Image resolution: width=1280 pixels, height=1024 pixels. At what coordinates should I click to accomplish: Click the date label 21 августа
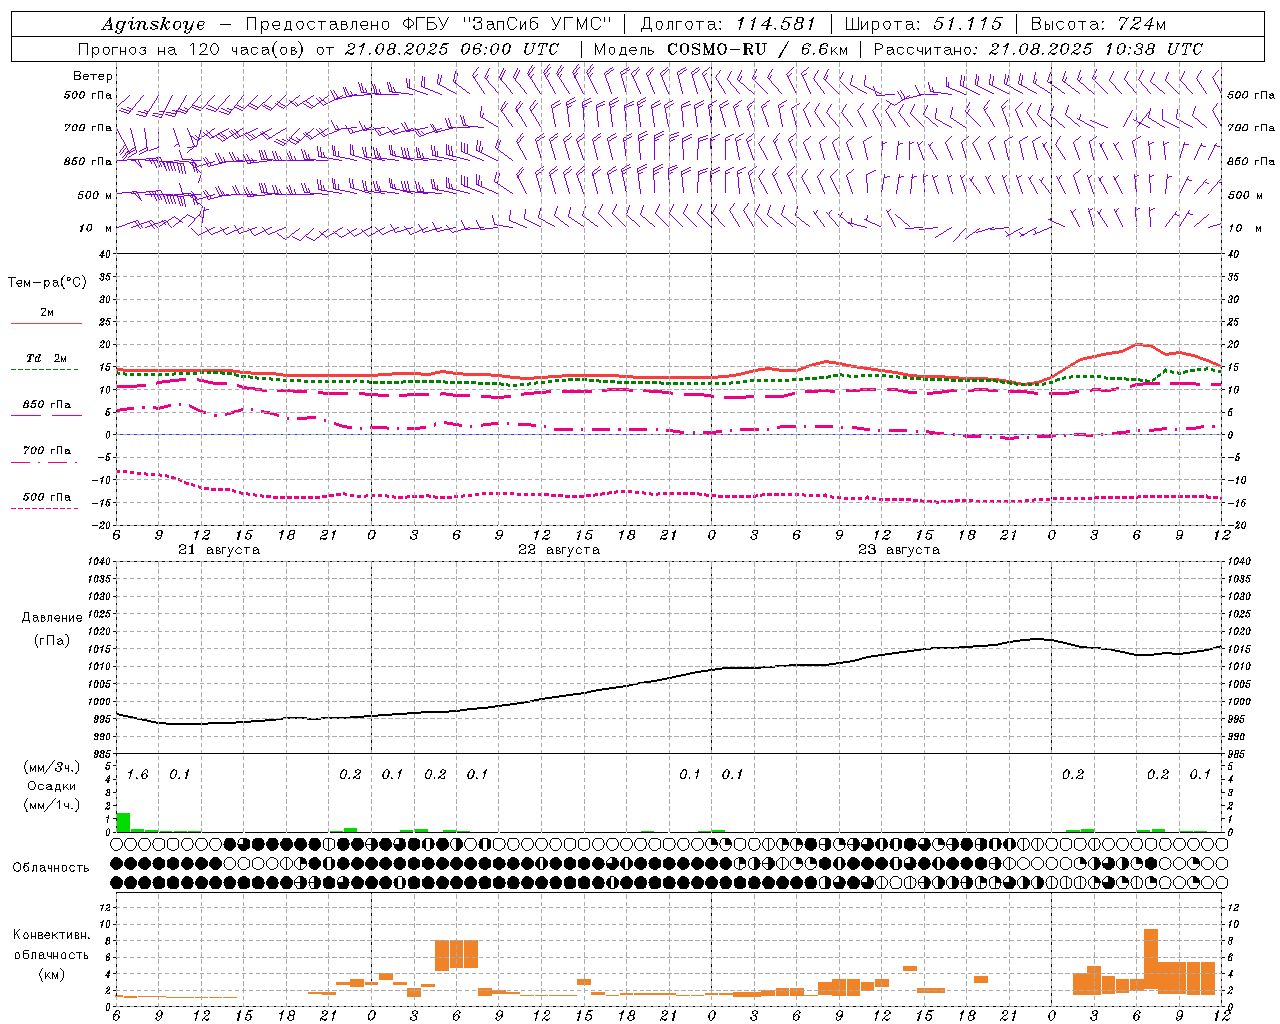point(219,550)
